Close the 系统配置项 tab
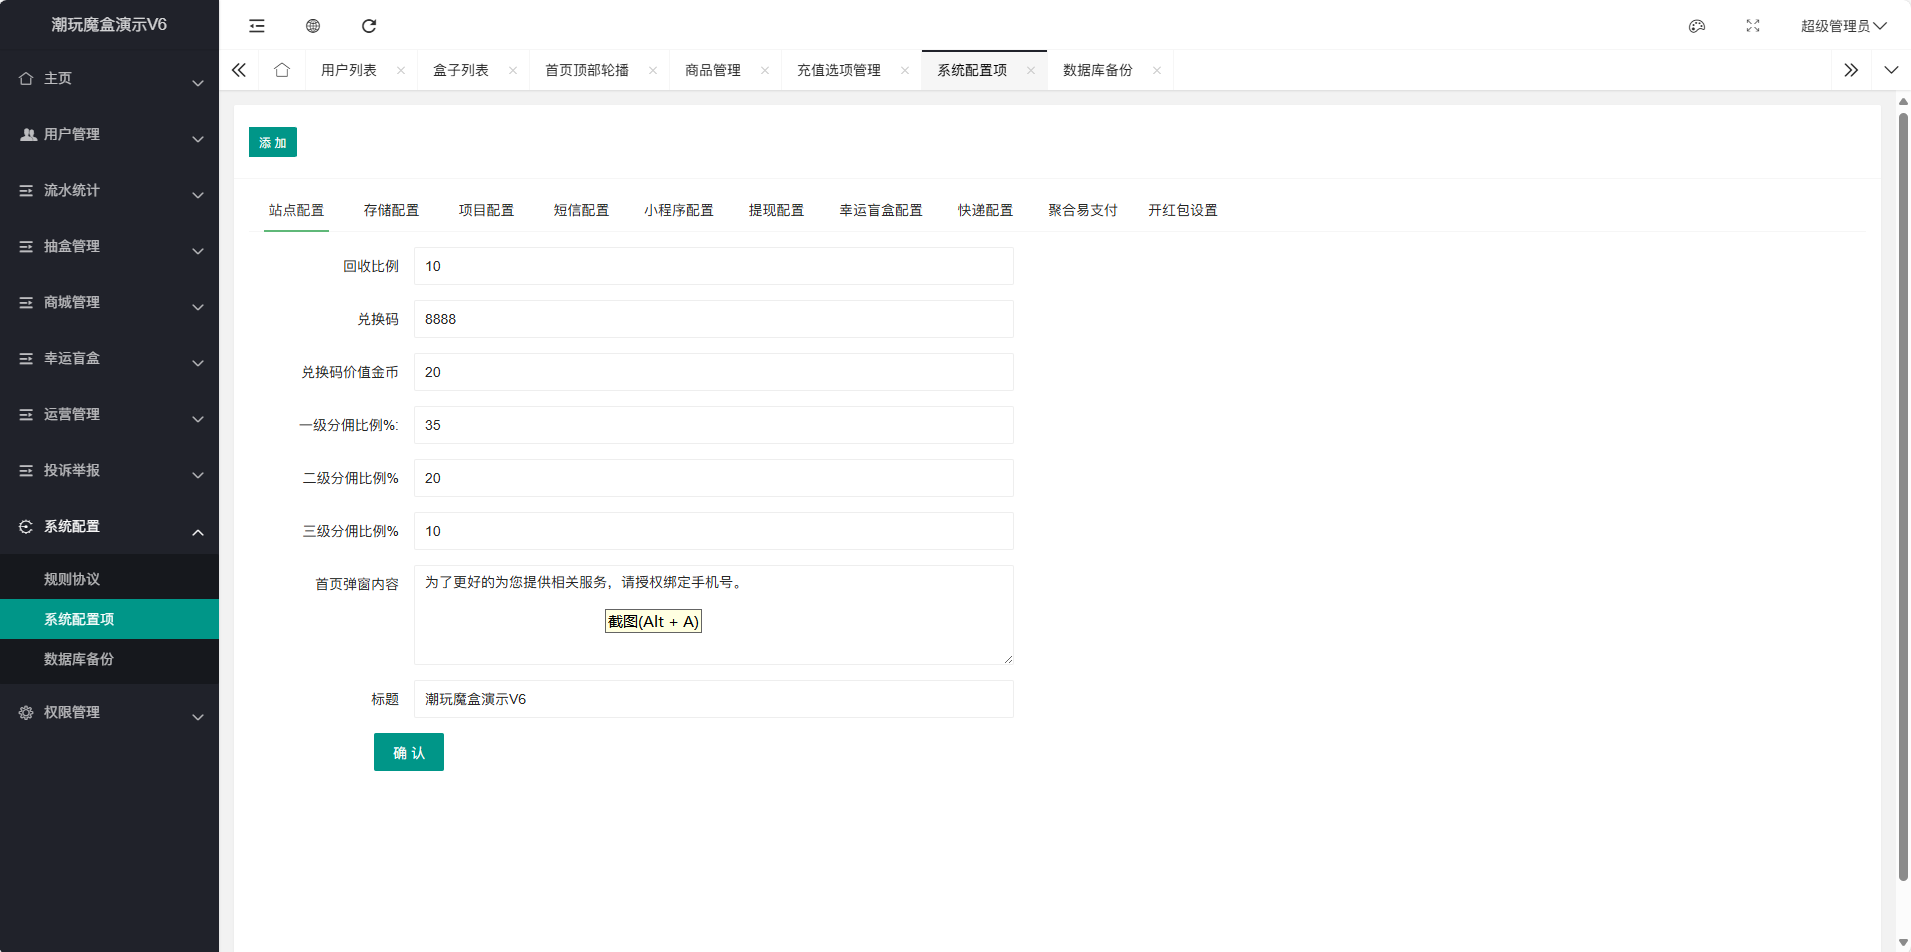The height and width of the screenshot is (952, 1911). point(1031,70)
